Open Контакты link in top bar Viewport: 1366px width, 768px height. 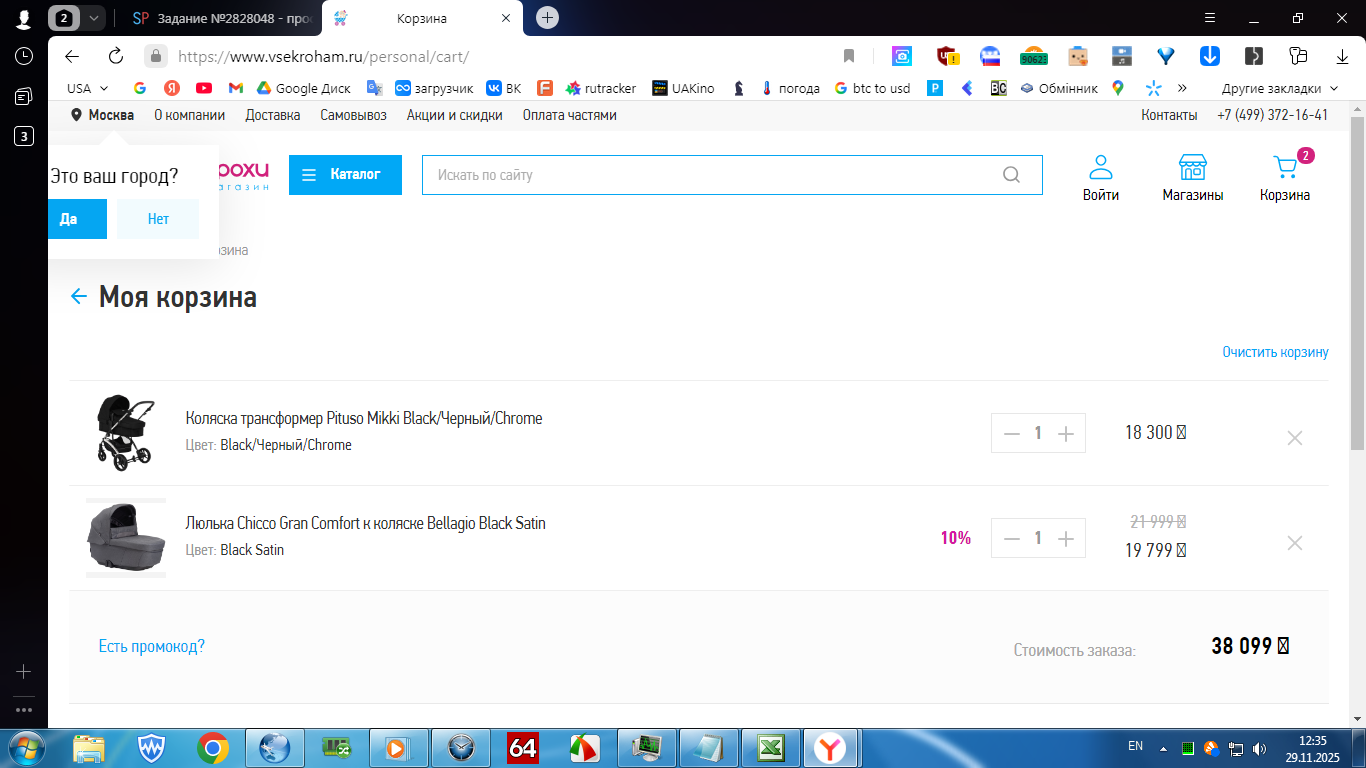(1169, 115)
